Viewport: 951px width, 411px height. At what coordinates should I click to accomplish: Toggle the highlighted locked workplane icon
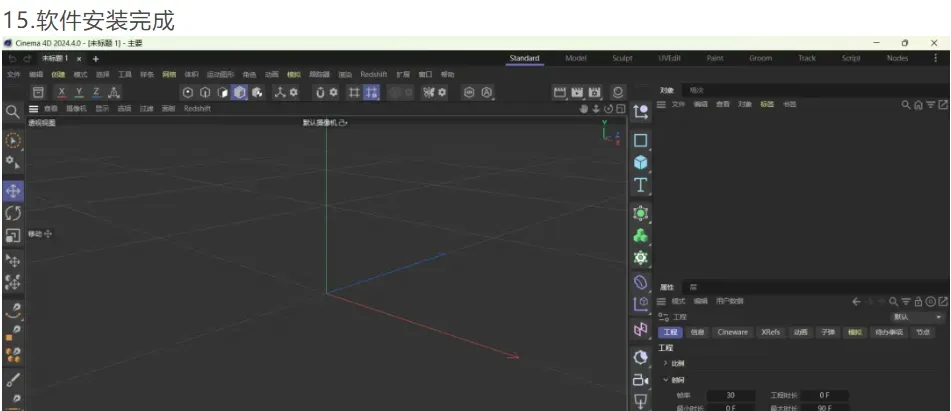[x=371, y=92]
